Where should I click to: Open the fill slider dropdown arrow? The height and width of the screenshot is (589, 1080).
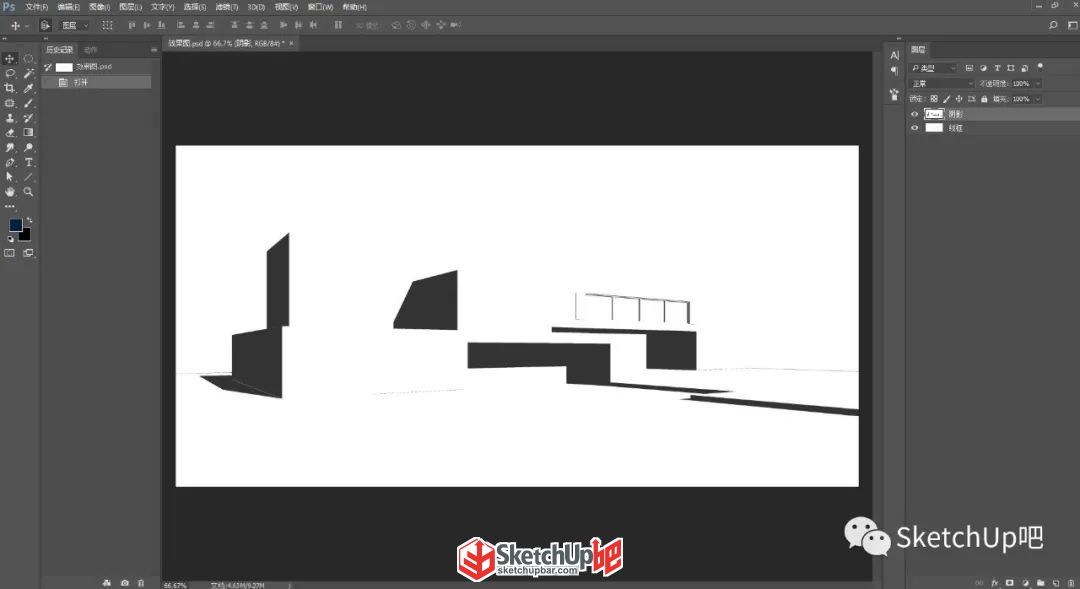click(1038, 99)
